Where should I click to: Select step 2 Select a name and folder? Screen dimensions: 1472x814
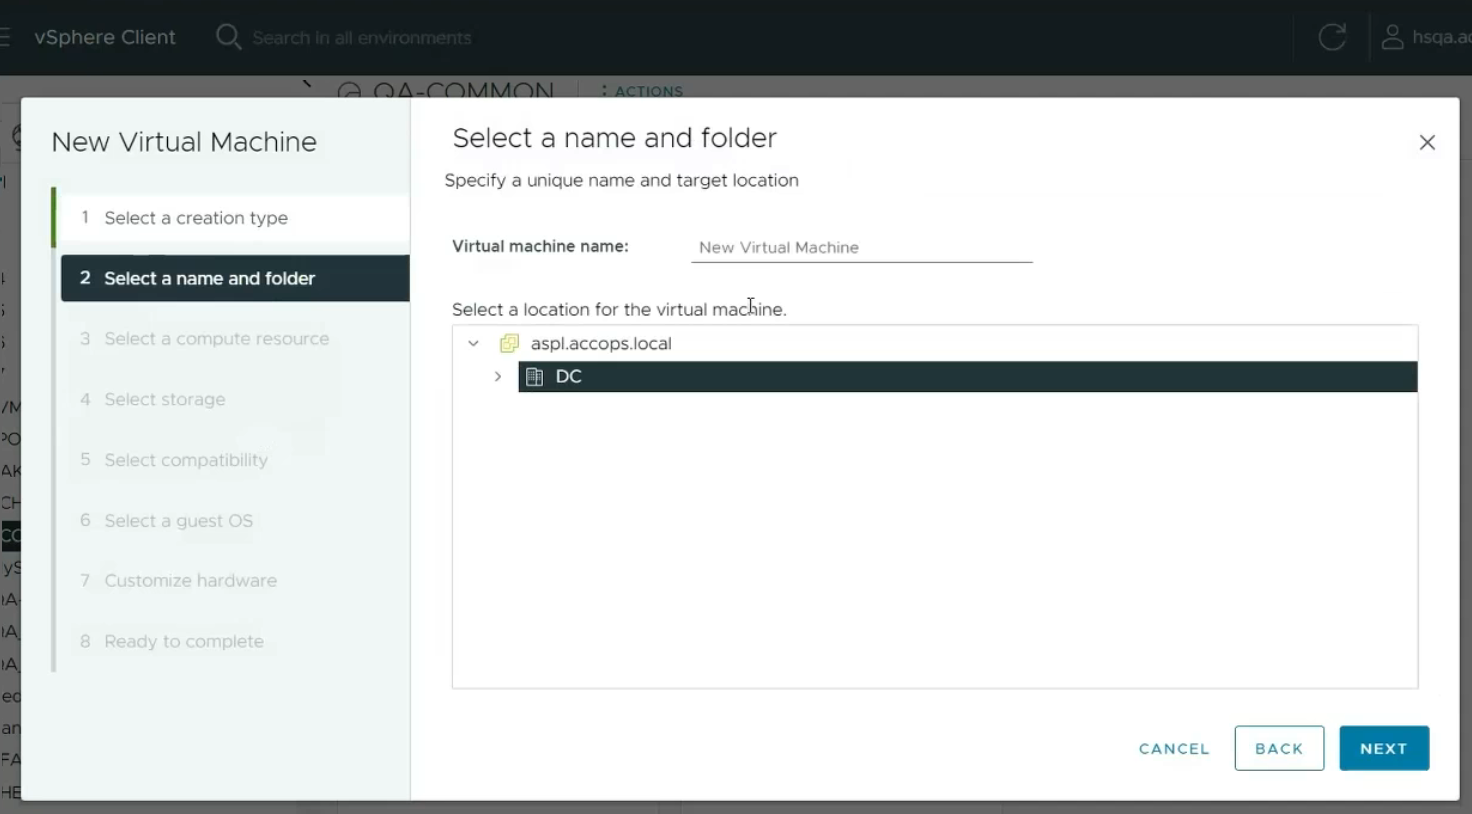209,279
